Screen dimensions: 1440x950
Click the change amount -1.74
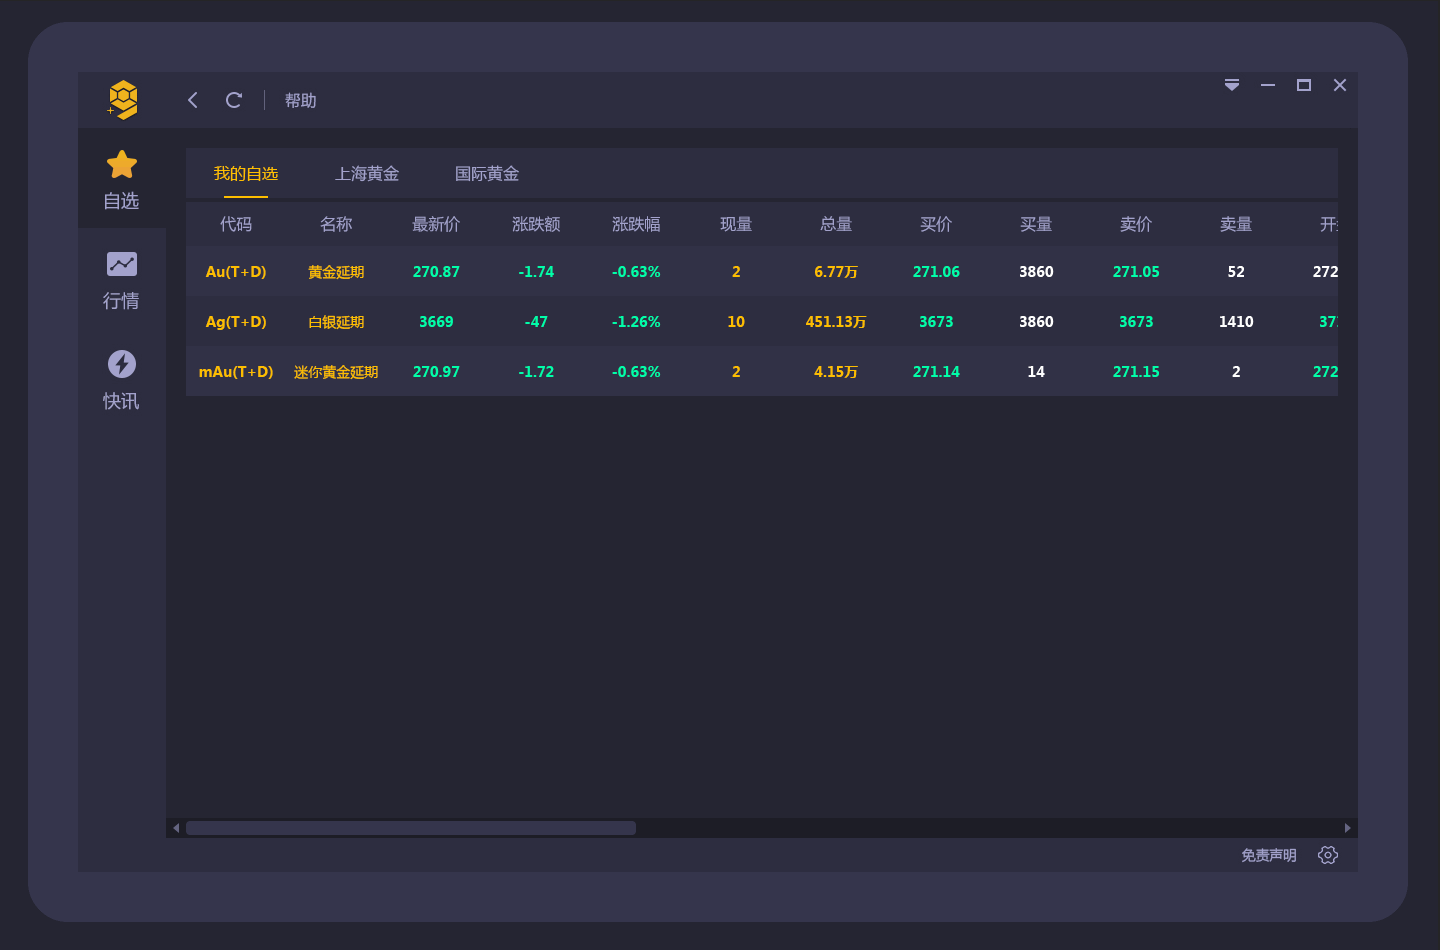click(x=536, y=272)
